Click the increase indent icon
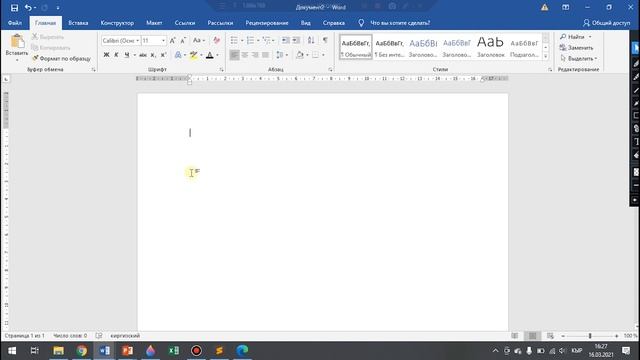640x360 pixels. (x=296, y=40)
